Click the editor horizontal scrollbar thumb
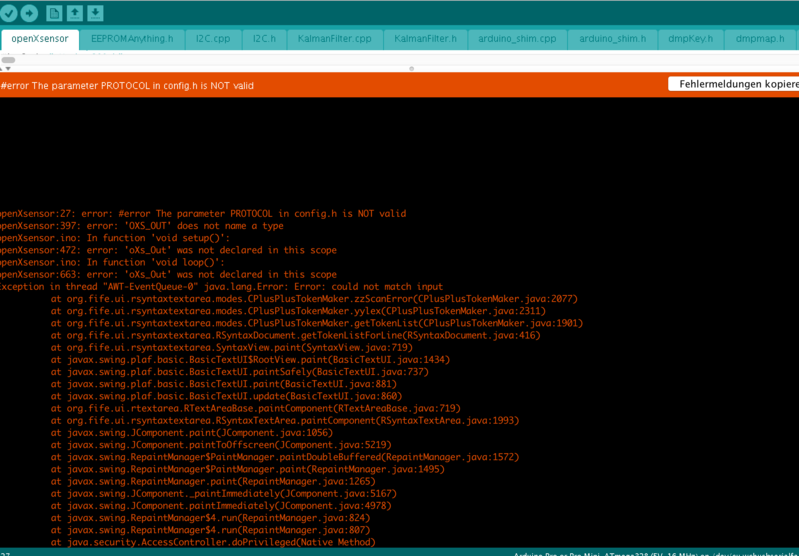Viewport: 799px width, 556px height. coord(8,60)
